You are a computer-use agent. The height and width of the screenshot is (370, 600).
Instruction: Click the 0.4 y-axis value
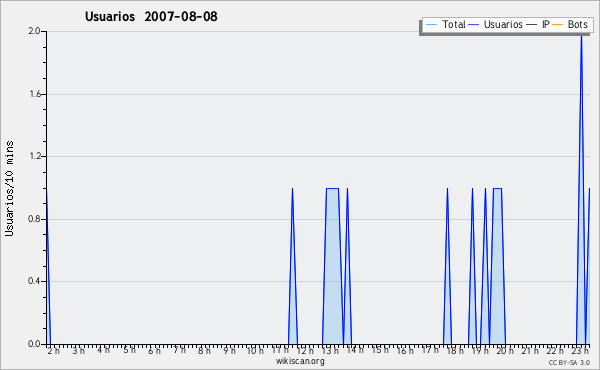[34, 281]
